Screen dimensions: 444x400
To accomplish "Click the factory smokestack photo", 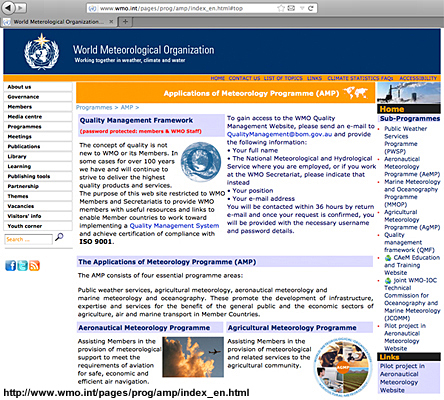I will (x=409, y=93).
